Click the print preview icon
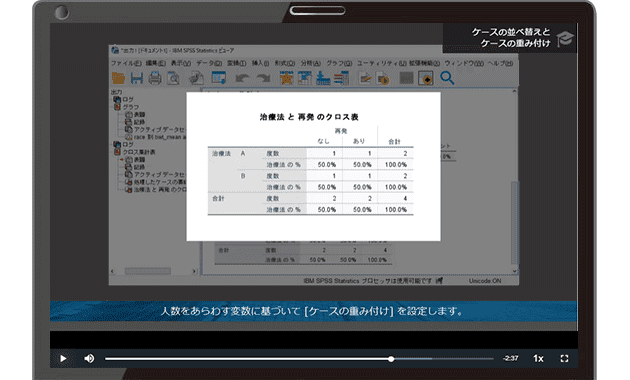Screen dimensions: 630x380 click(x=173, y=78)
